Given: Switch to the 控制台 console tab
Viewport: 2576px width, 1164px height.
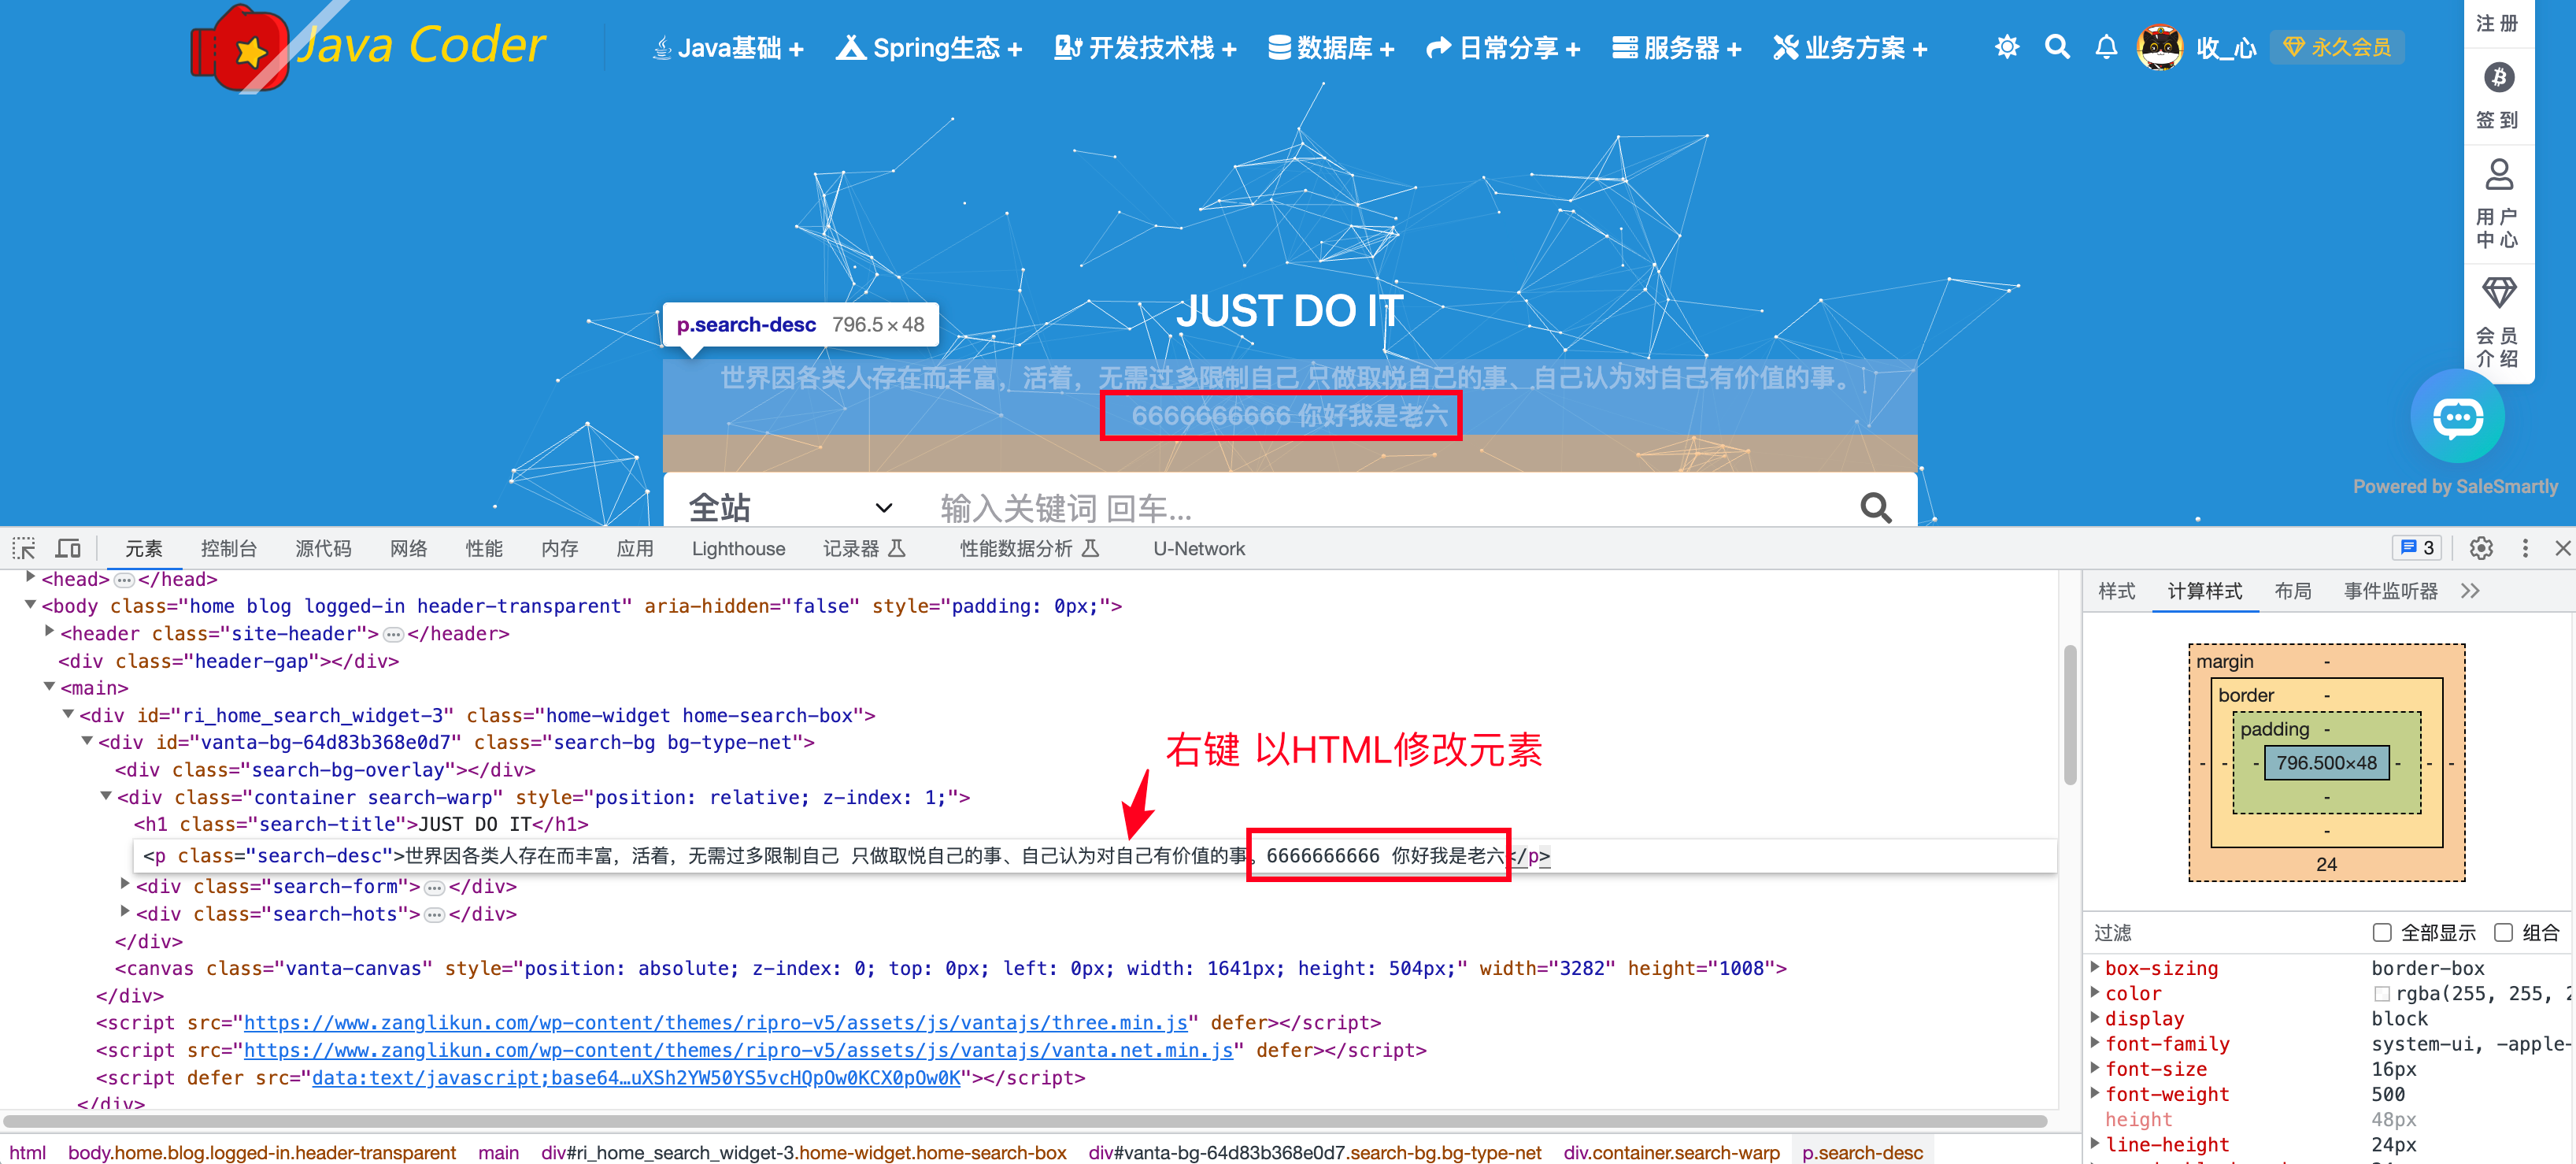Looking at the screenshot, I should (228, 548).
